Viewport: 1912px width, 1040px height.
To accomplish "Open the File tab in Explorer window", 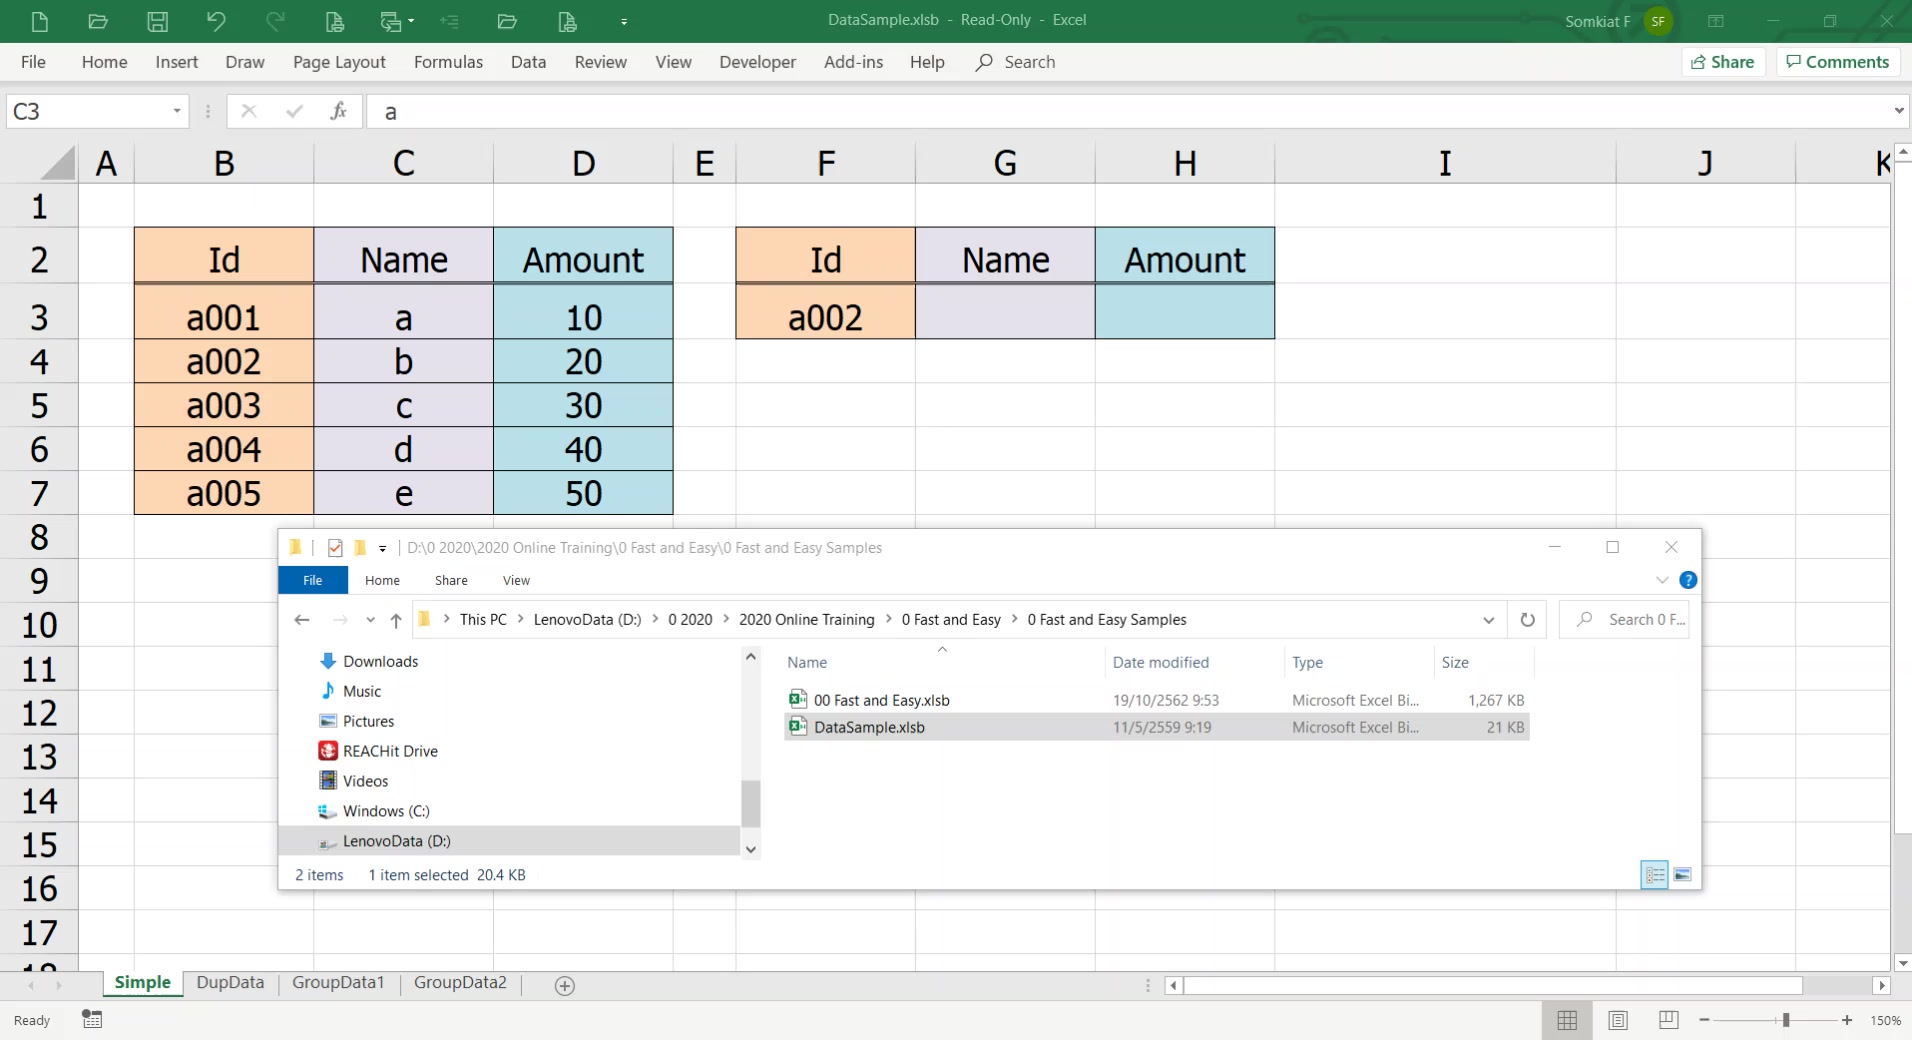I will pyautogui.click(x=313, y=580).
